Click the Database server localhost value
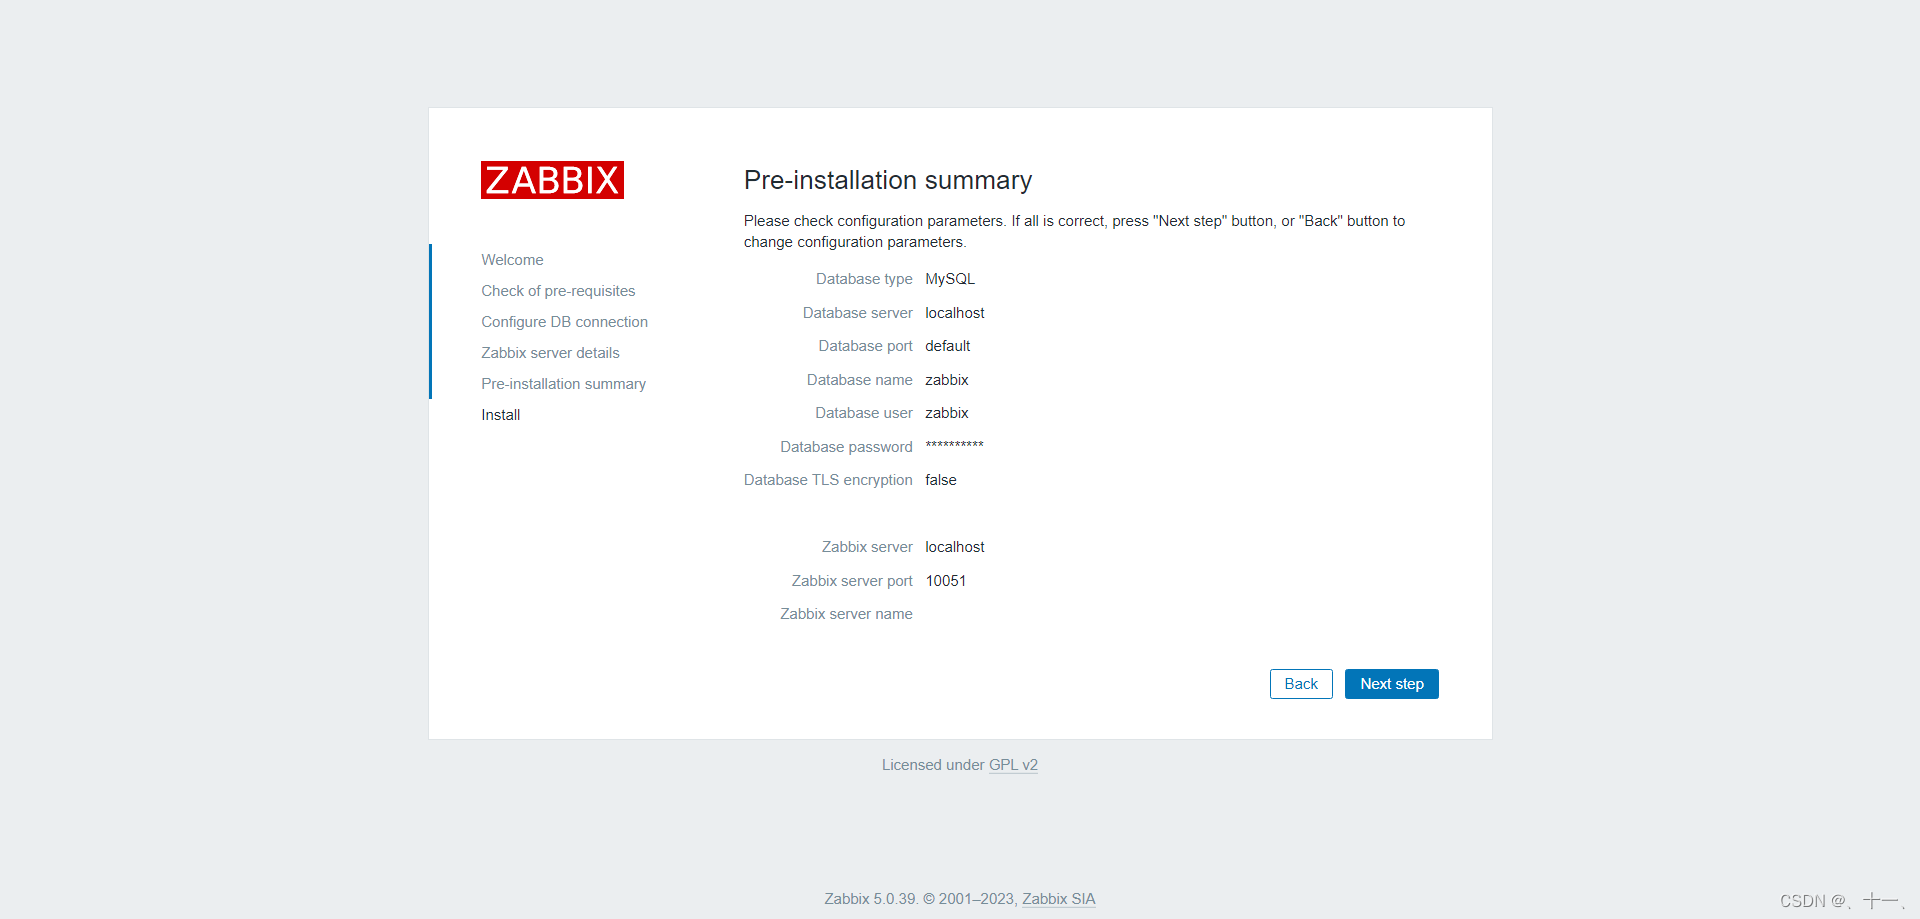Viewport: 1920px width, 919px height. 955,313
